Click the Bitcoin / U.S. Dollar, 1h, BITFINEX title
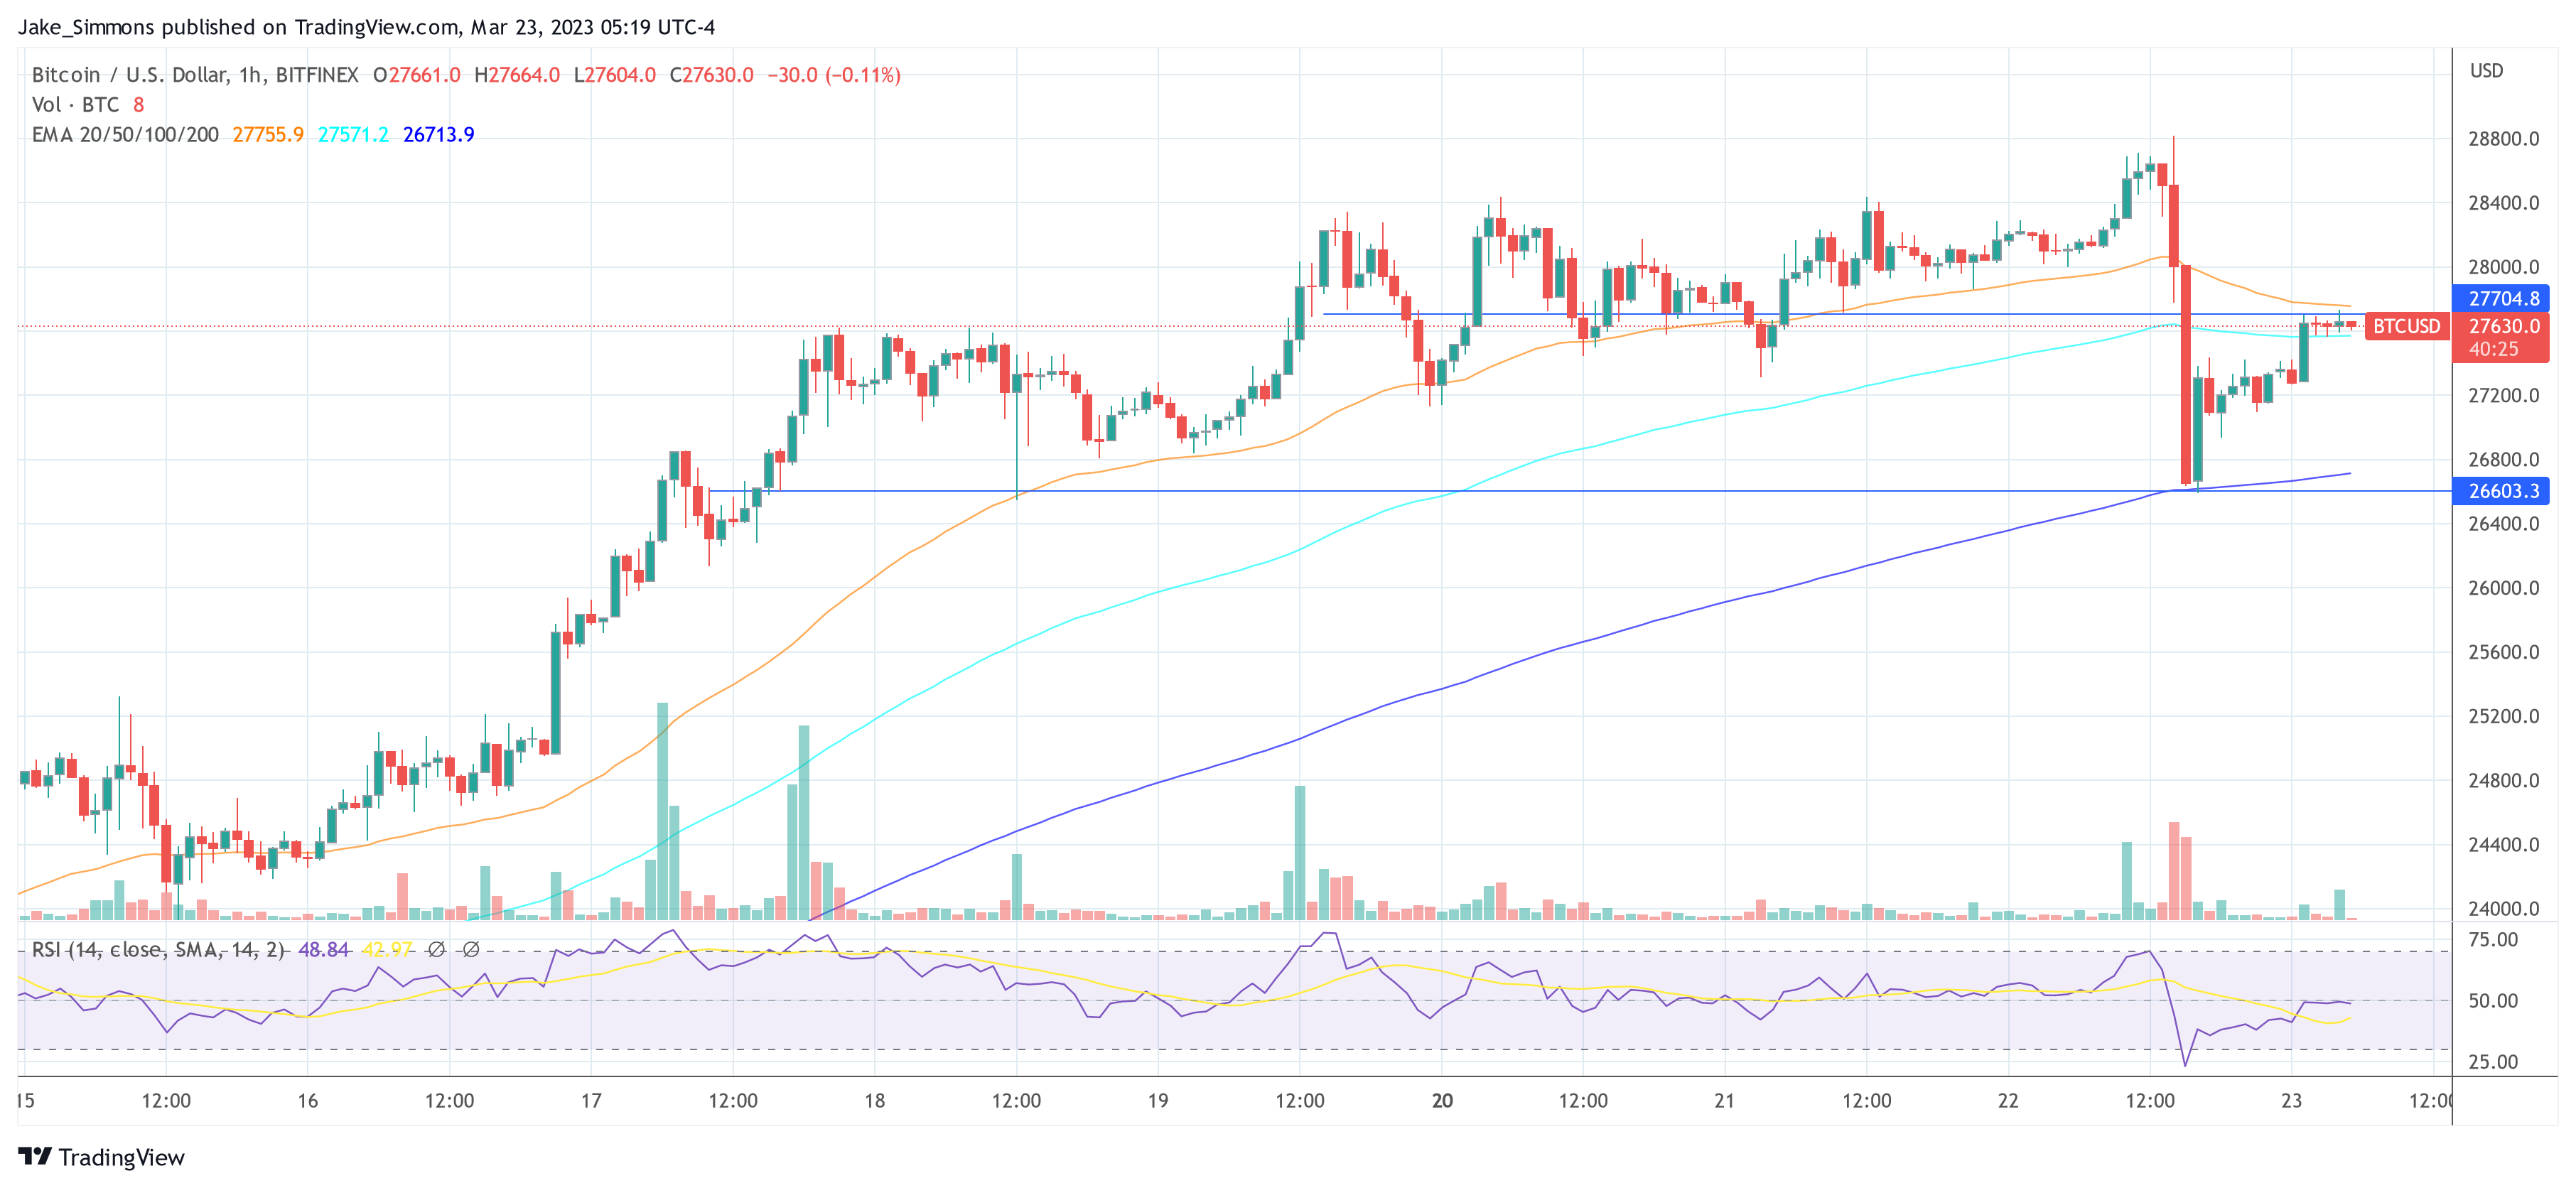2576x1188 pixels. coord(195,75)
